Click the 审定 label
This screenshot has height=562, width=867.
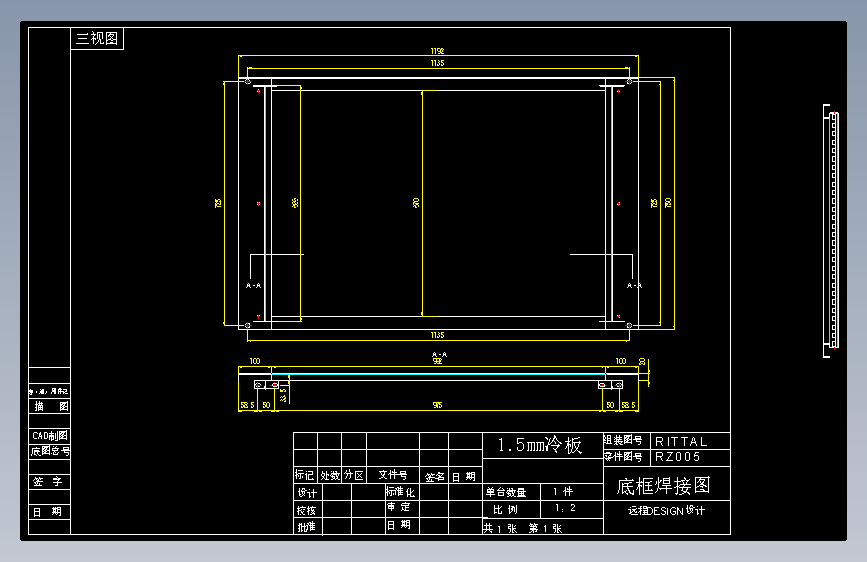399,507
